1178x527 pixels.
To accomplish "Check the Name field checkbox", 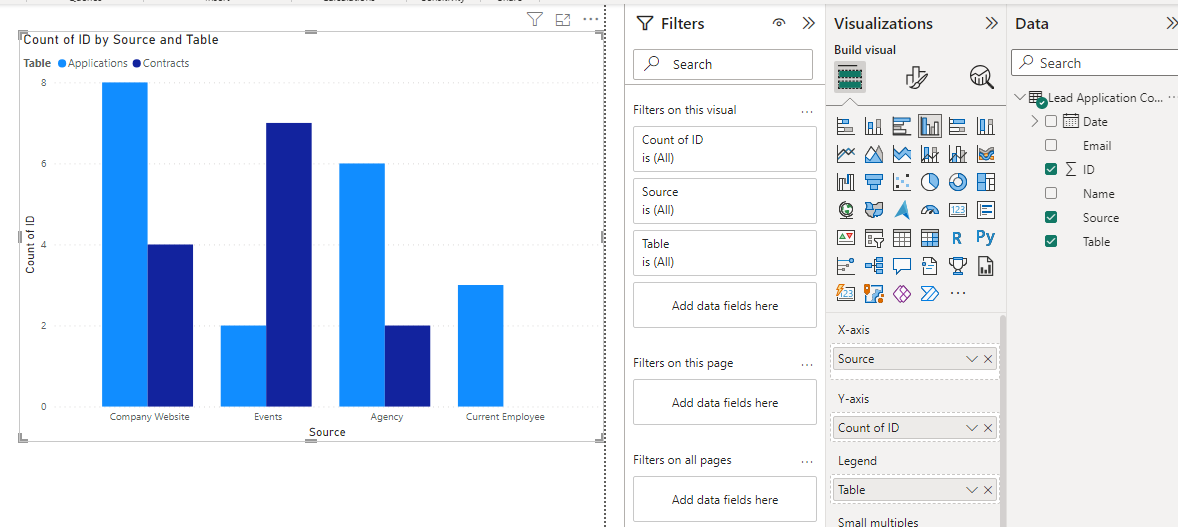I will (x=1051, y=193).
